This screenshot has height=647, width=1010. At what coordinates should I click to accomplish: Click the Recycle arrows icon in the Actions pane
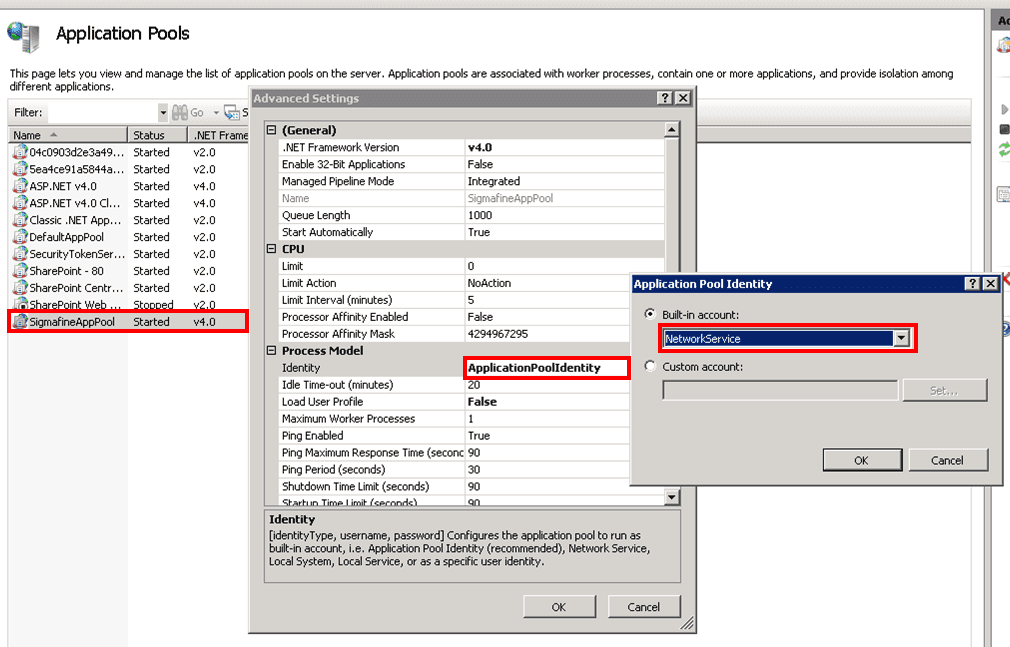(x=1004, y=147)
